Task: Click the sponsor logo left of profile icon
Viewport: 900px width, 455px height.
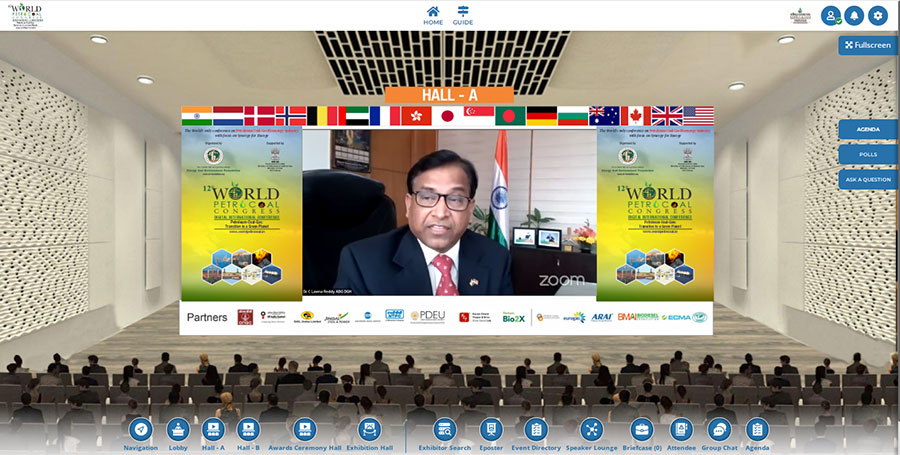Action: (800, 15)
